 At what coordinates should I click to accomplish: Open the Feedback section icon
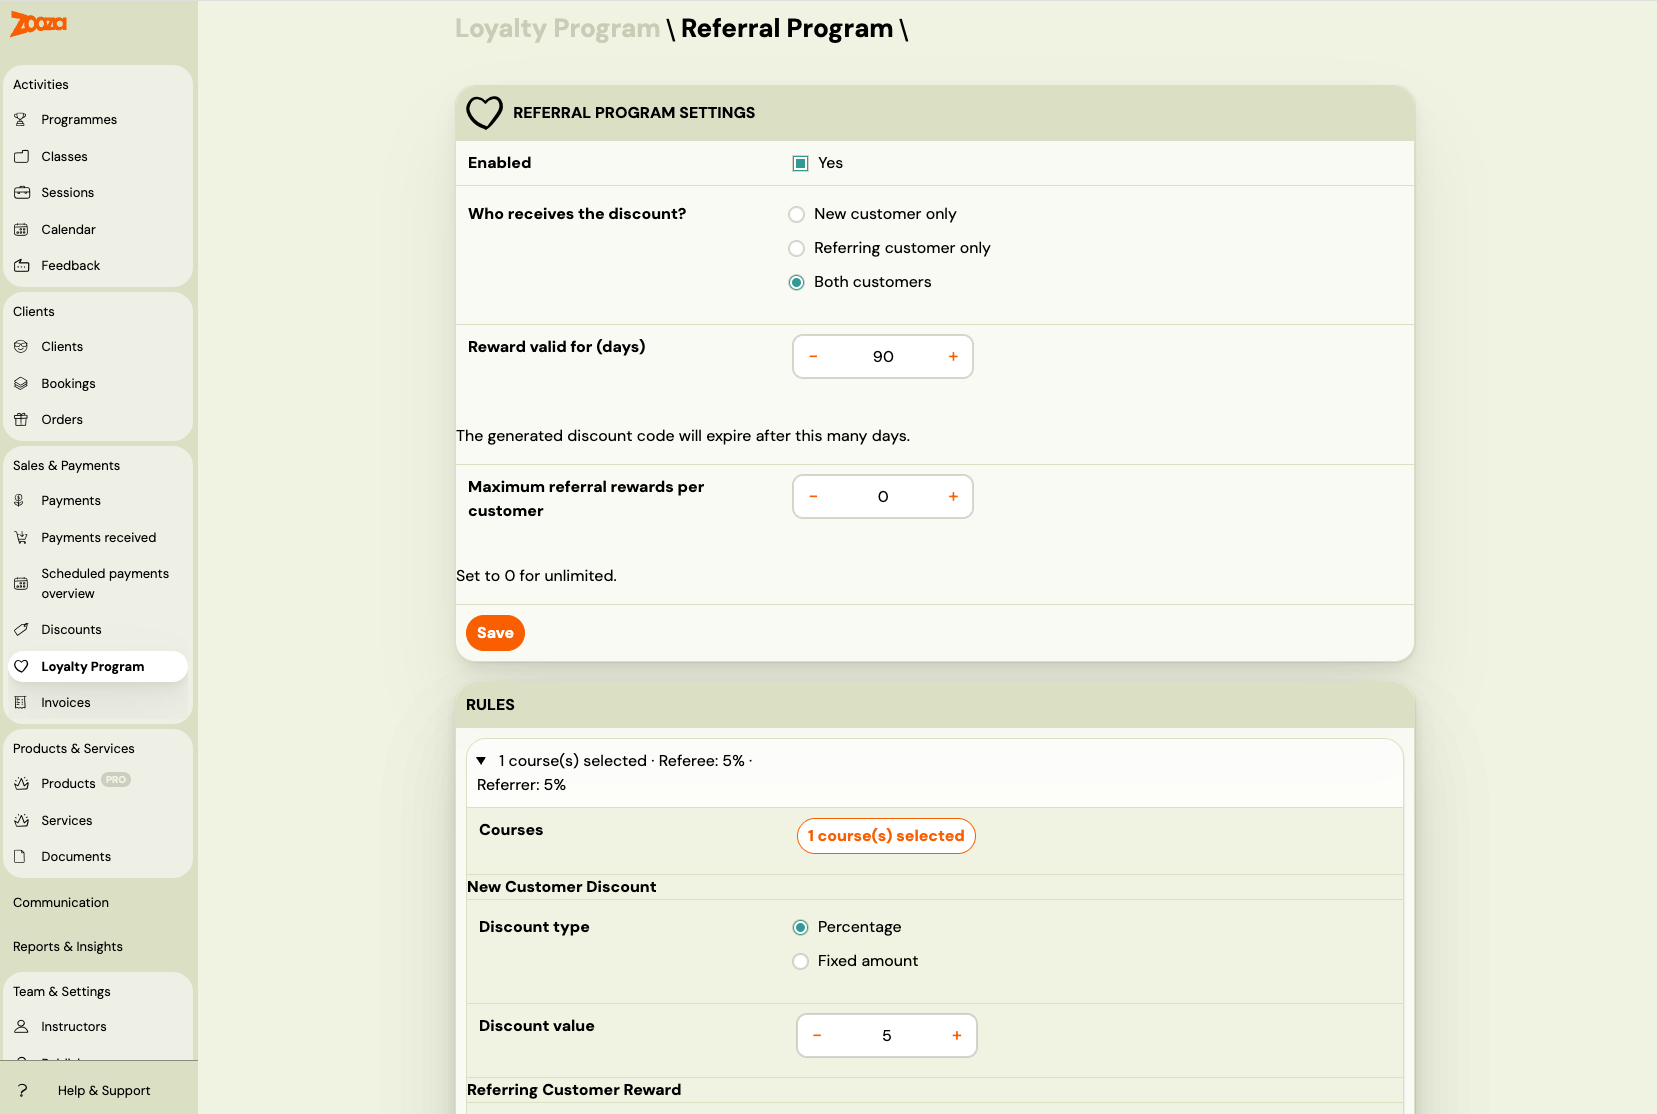(x=22, y=265)
